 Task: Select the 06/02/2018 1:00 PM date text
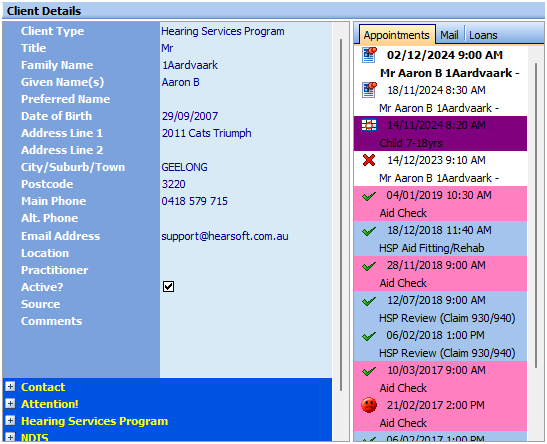435,335
